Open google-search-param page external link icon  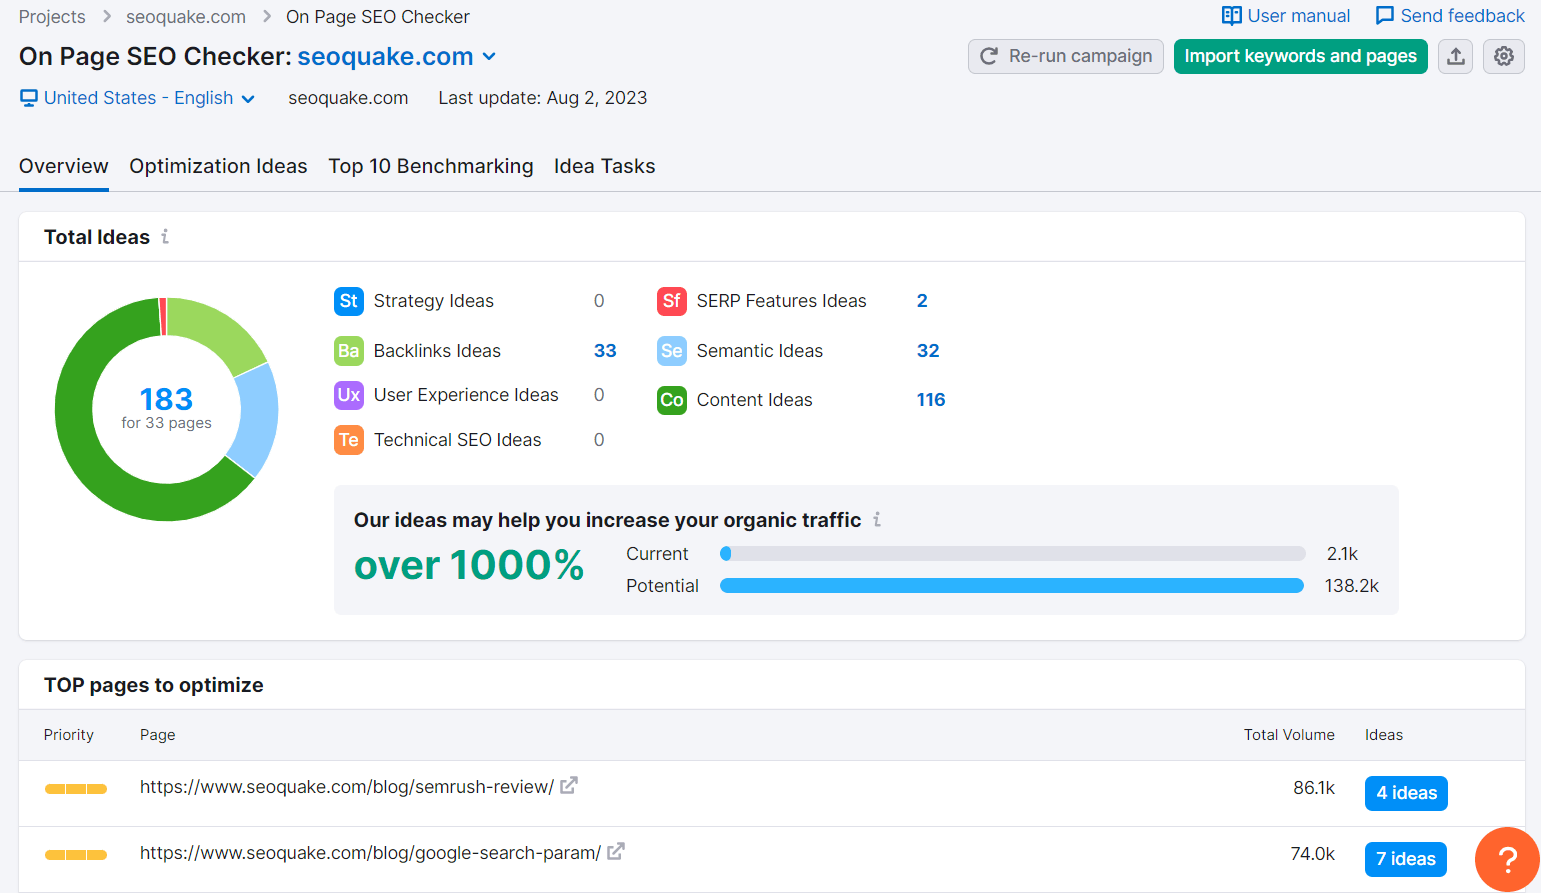tap(616, 852)
